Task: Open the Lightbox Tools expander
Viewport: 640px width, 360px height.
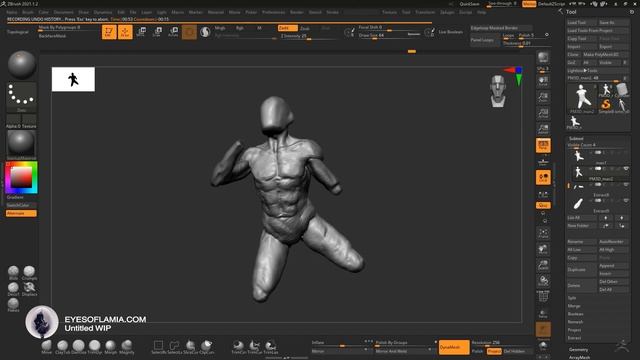Action: pos(582,71)
